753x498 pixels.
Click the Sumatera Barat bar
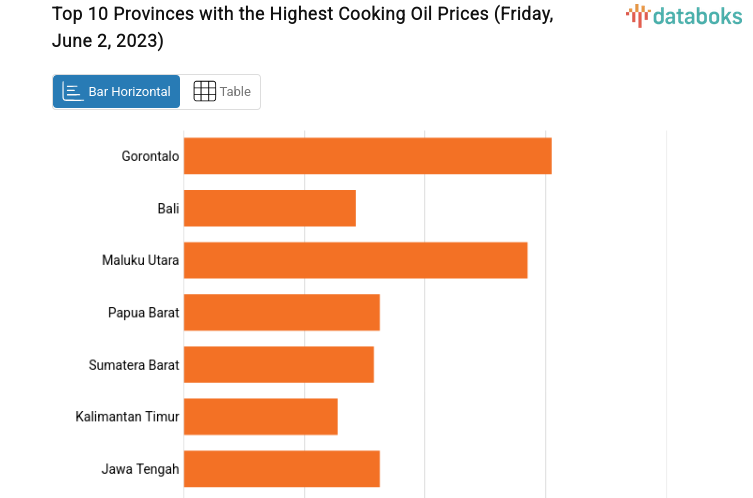coord(279,364)
